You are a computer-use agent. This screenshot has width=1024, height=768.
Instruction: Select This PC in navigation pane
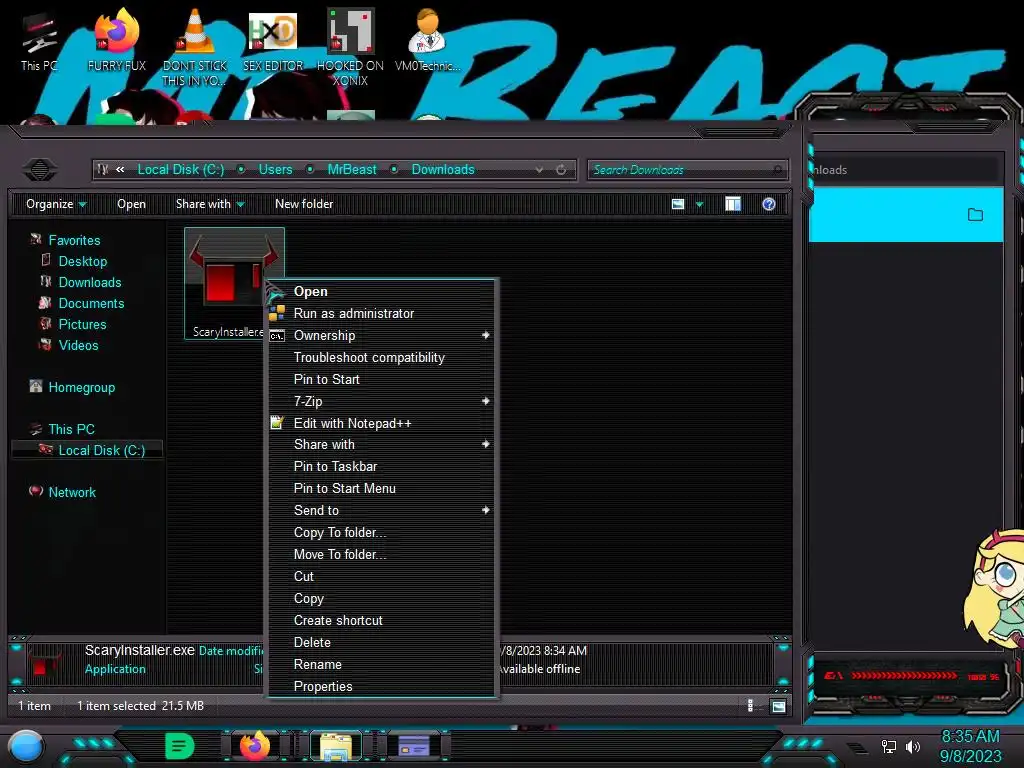(x=71, y=429)
